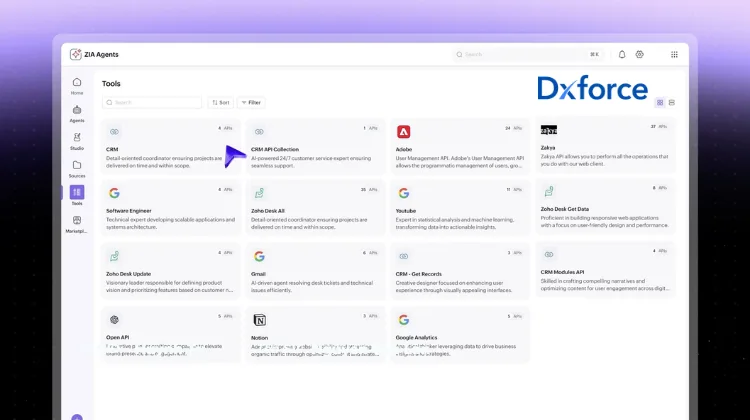Click the Zakya logo icon
The image size is (750, 420).
(x=549, y=130)
